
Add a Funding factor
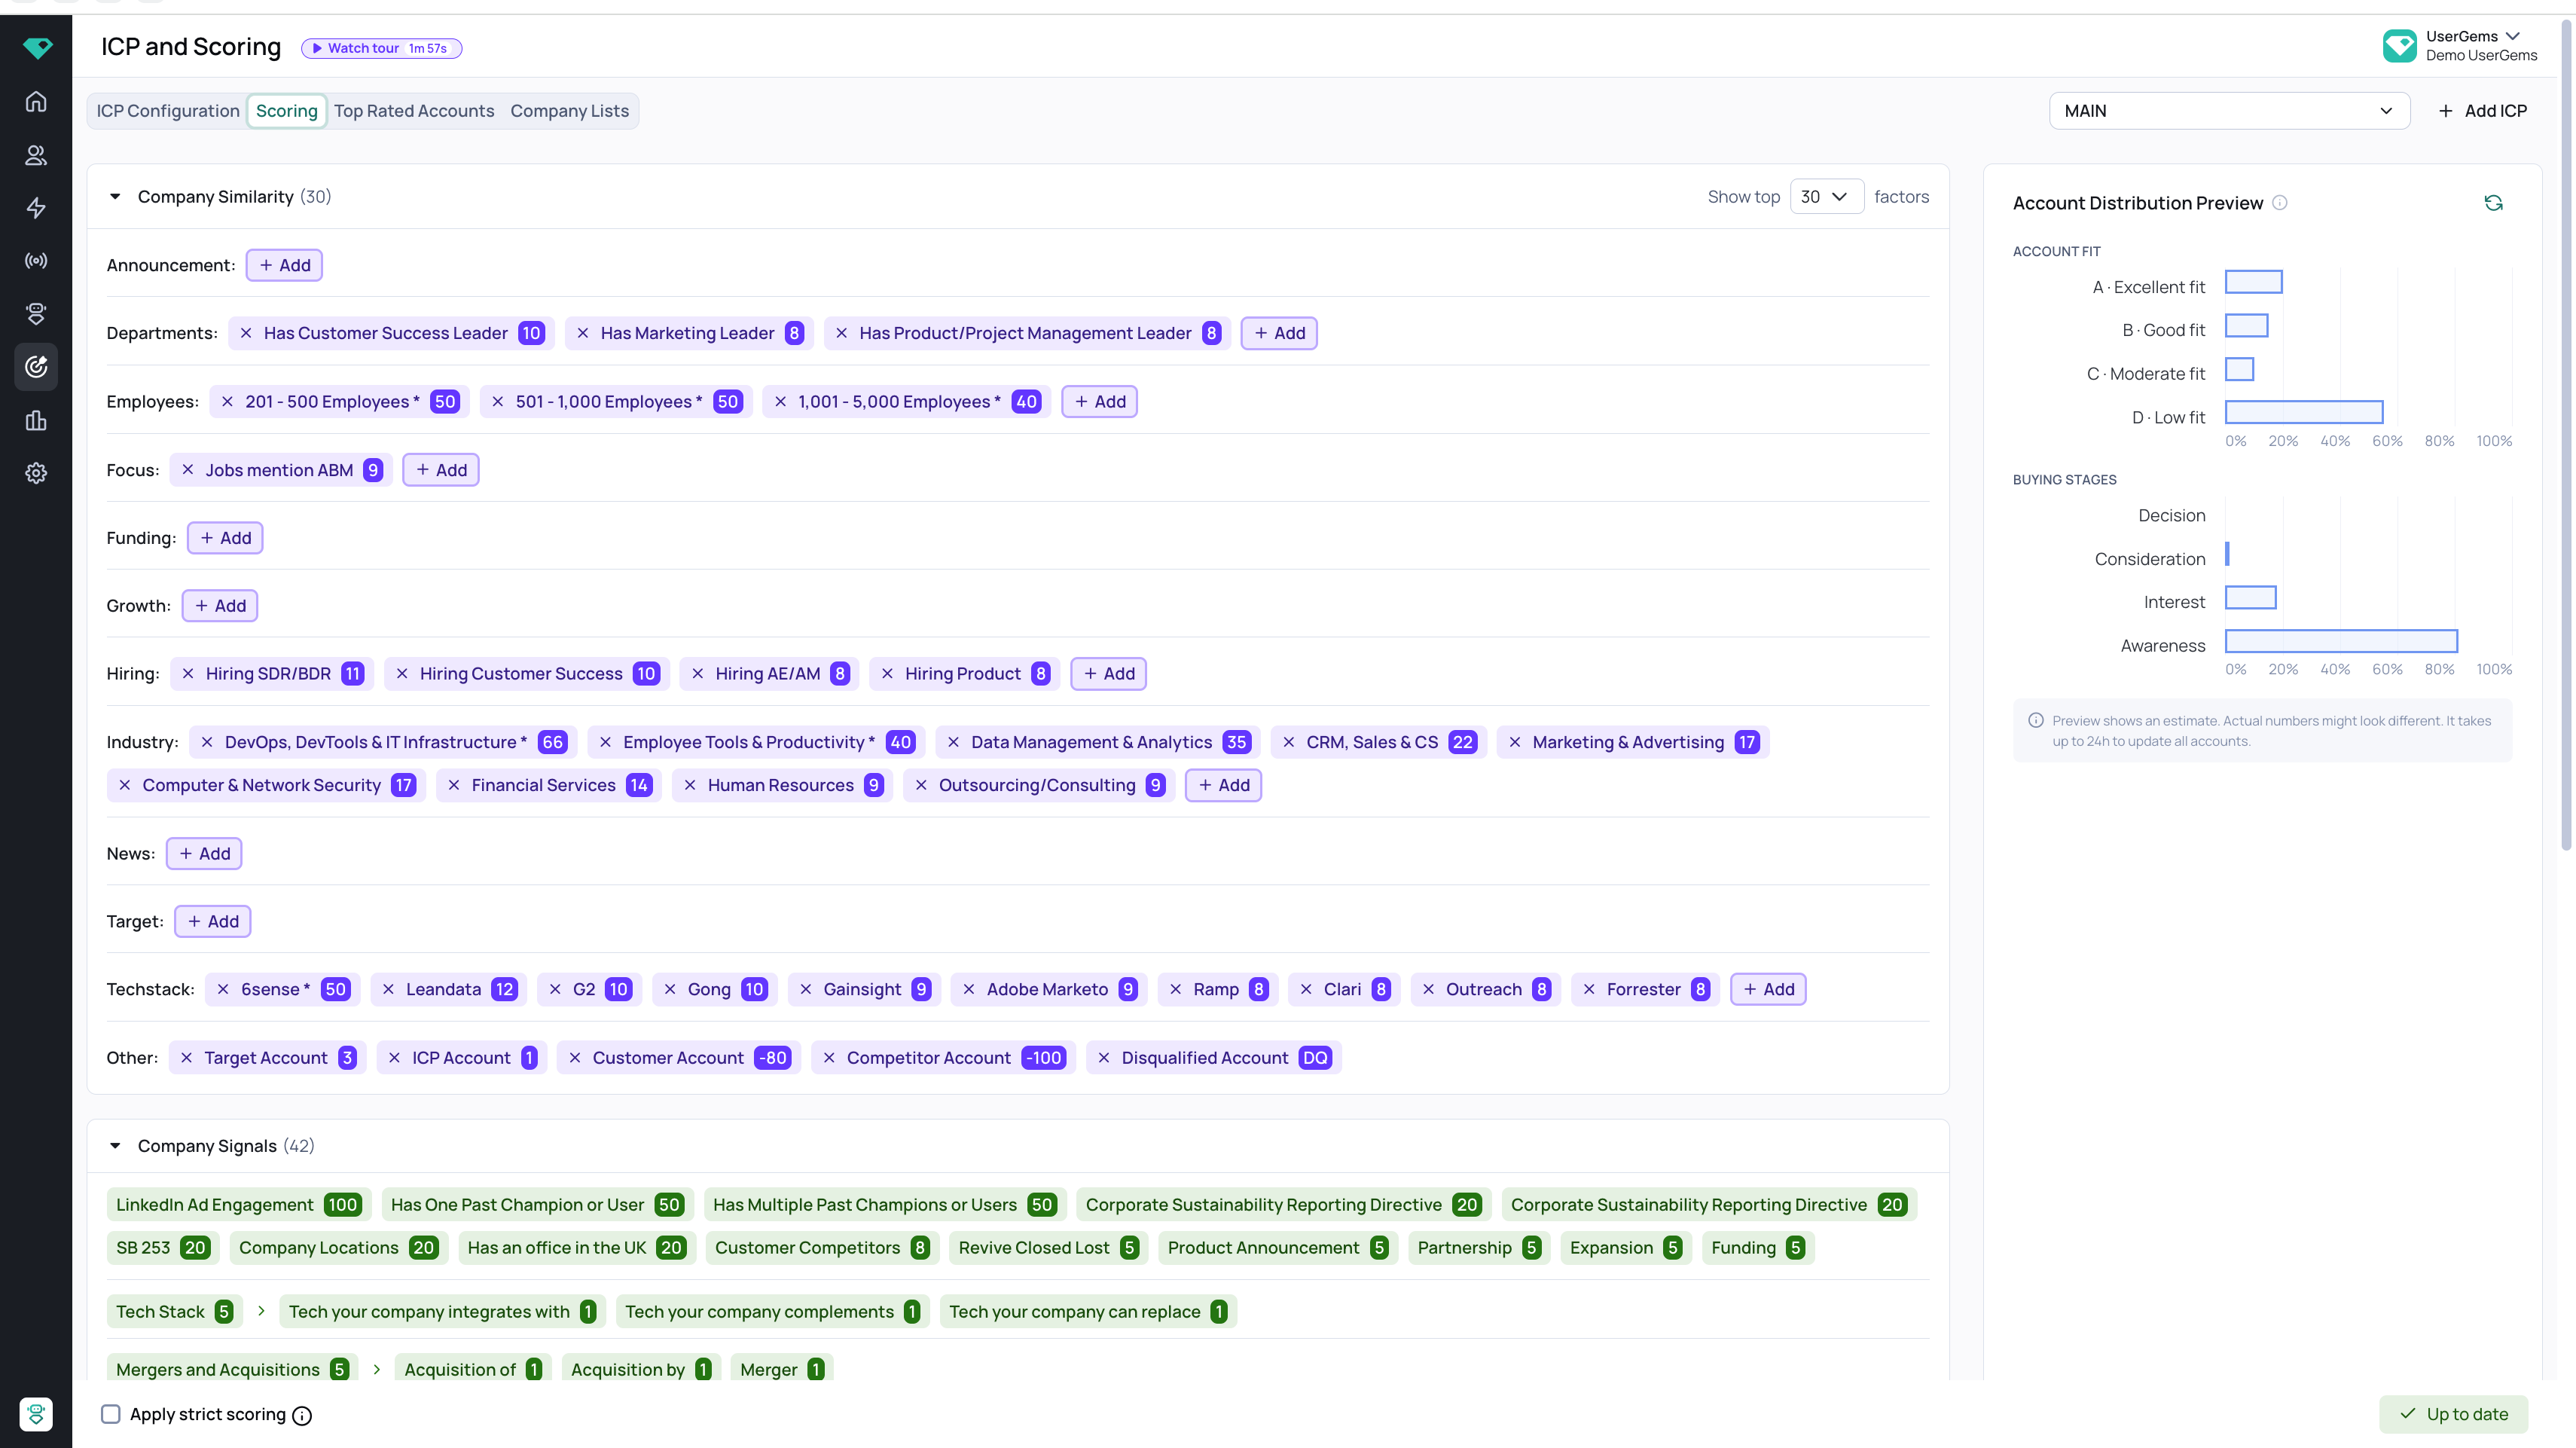[x=225, y=538]
